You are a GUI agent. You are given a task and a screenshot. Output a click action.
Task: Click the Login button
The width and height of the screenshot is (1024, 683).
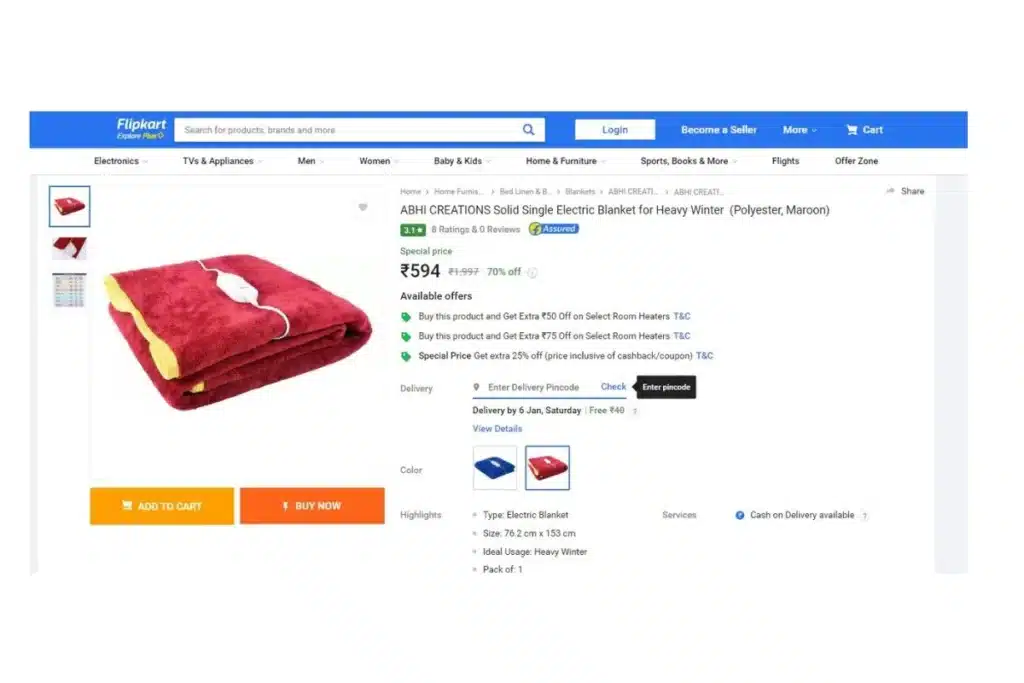point(615,129)
